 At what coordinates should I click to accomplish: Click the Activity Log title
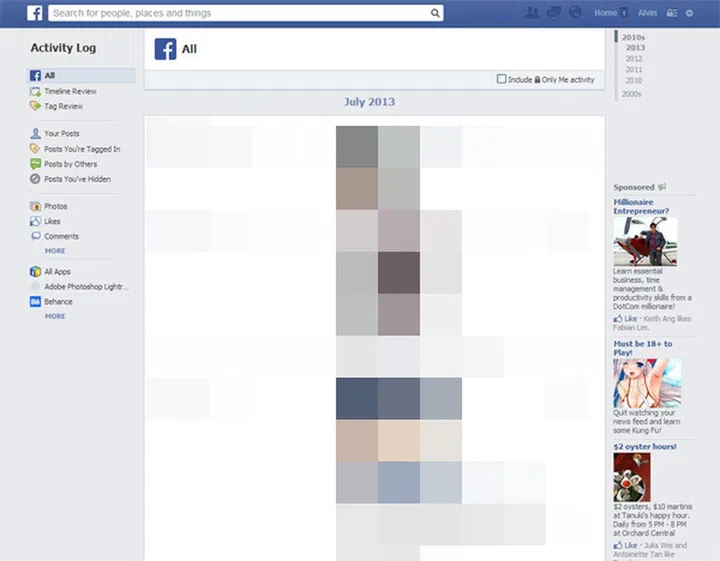pos(63,48)
